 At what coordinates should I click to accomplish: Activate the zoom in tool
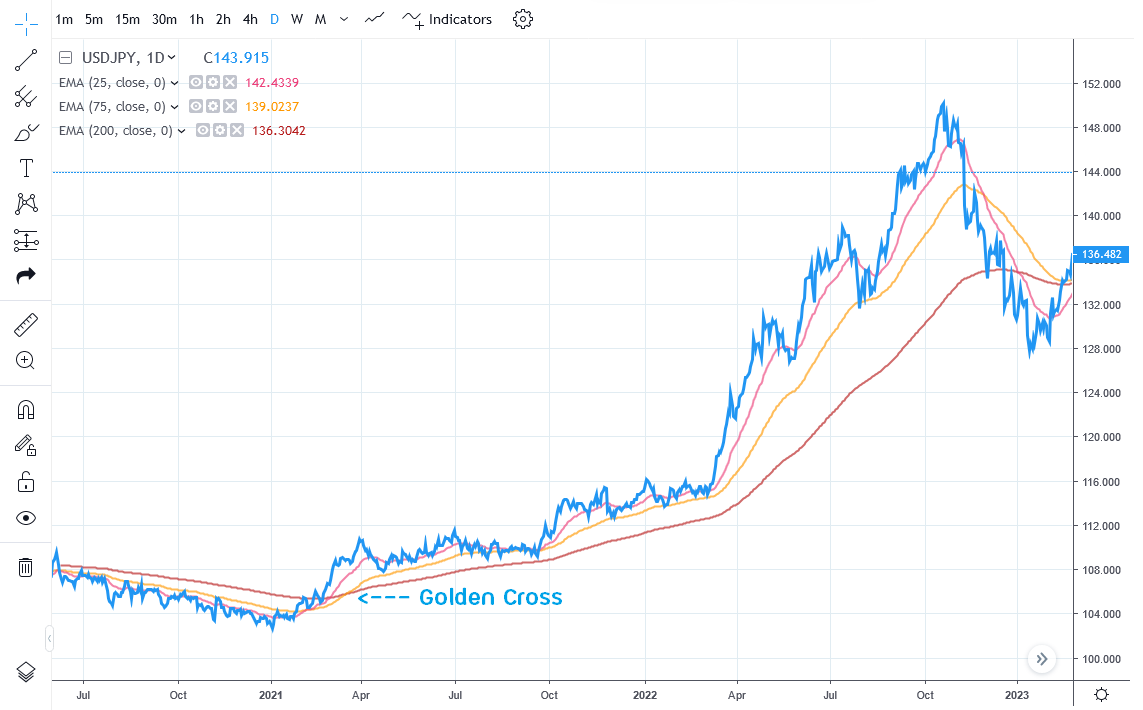point(26,361)
